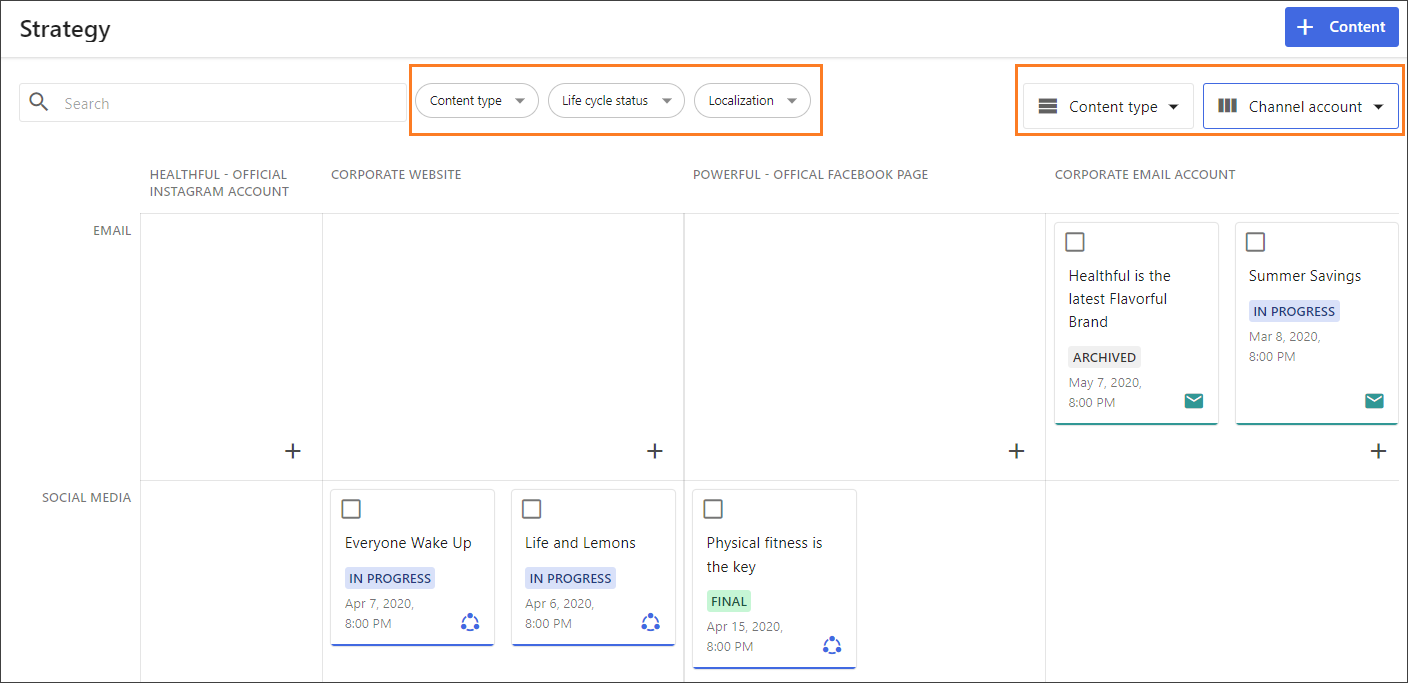Click the search magnifier icon
1408x683 pixels.
[x=39, y=102]
